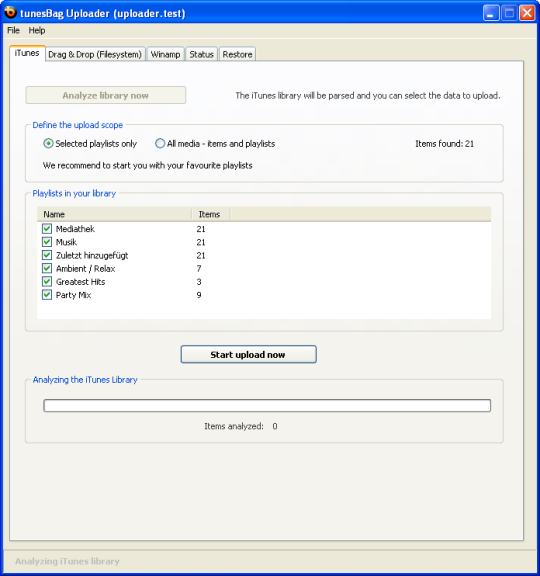Open the Status tab
This screenshot has width=540, height=576.
(201, 54)
